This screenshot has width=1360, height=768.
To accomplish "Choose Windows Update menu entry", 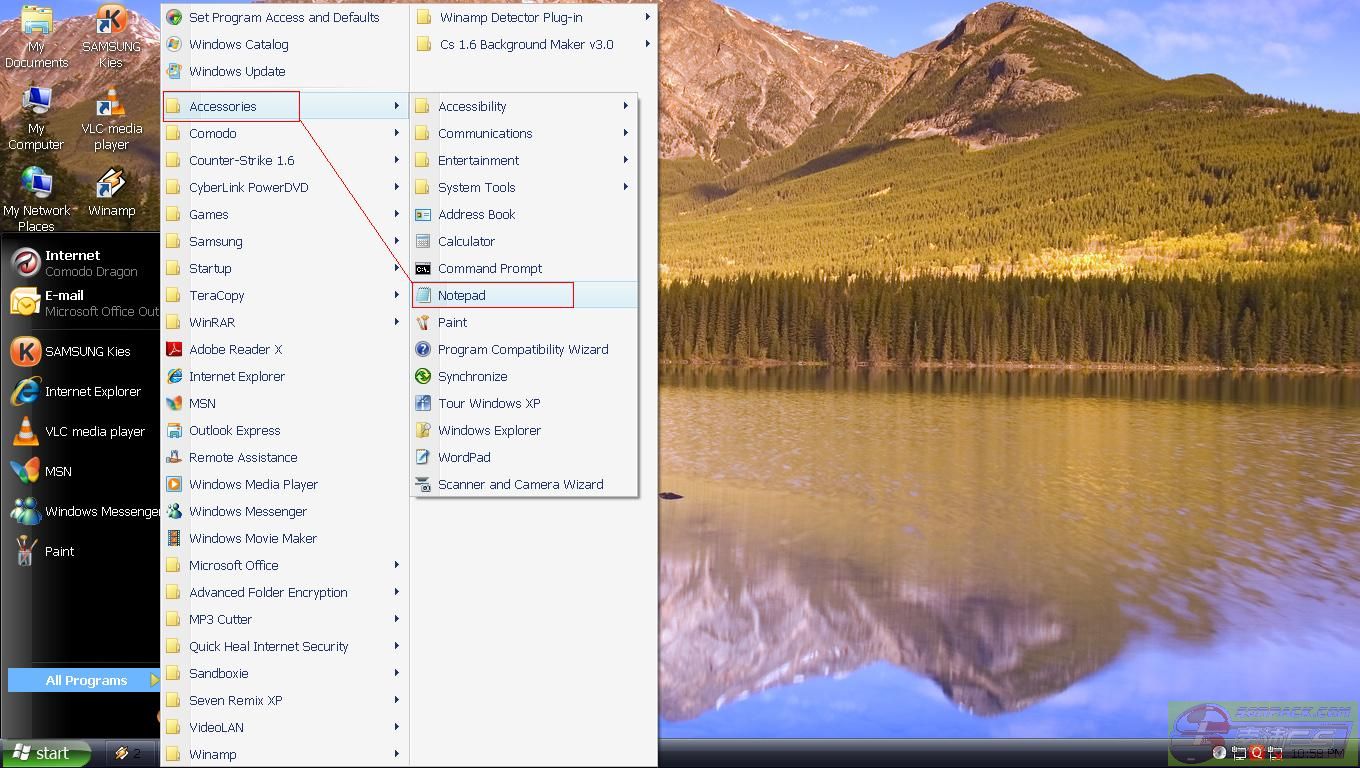I will point(237,71).
